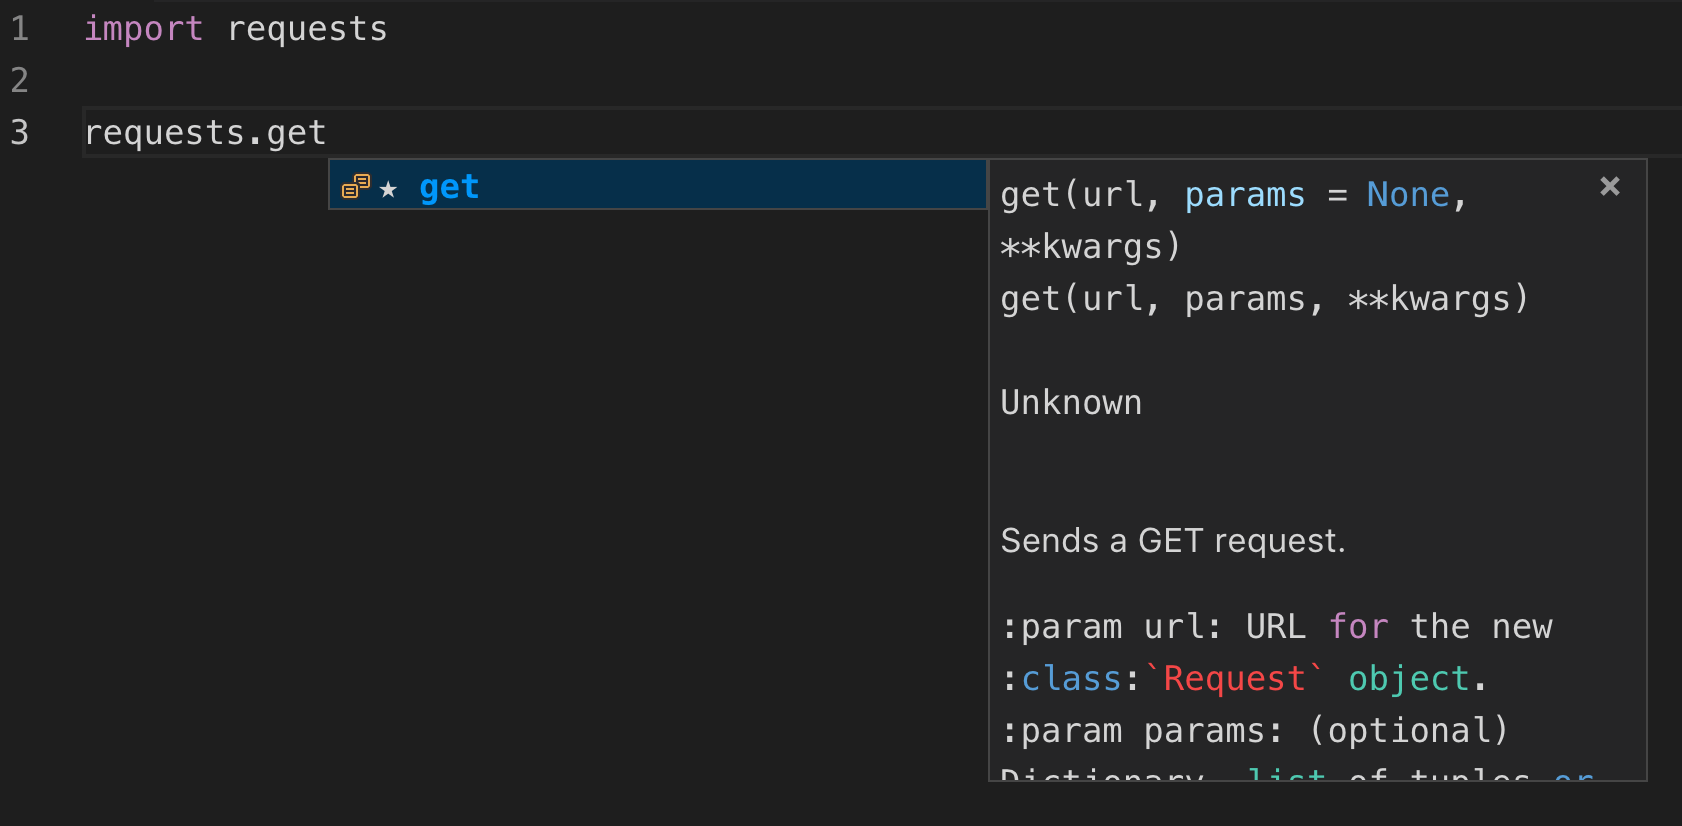Viewport: 1682px width, 826px height.
Task: Click 'requests' module name on line 1
Action: click(x=307, y=29)
